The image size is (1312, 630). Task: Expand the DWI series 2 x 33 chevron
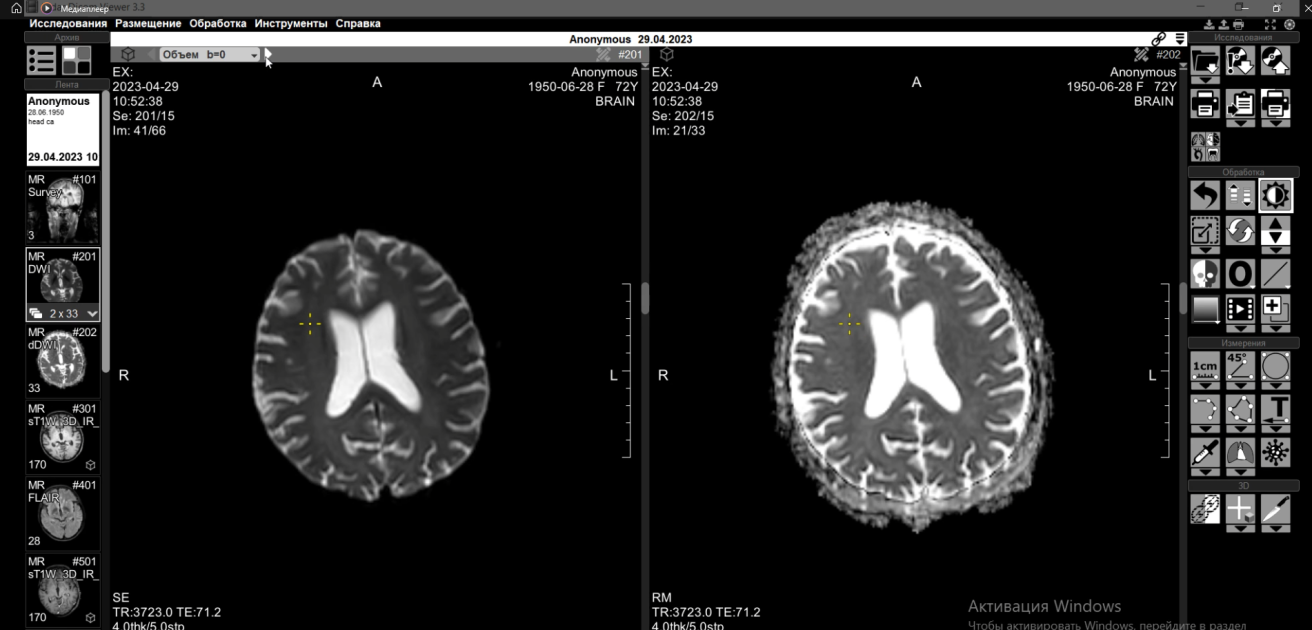pos(92,313)
